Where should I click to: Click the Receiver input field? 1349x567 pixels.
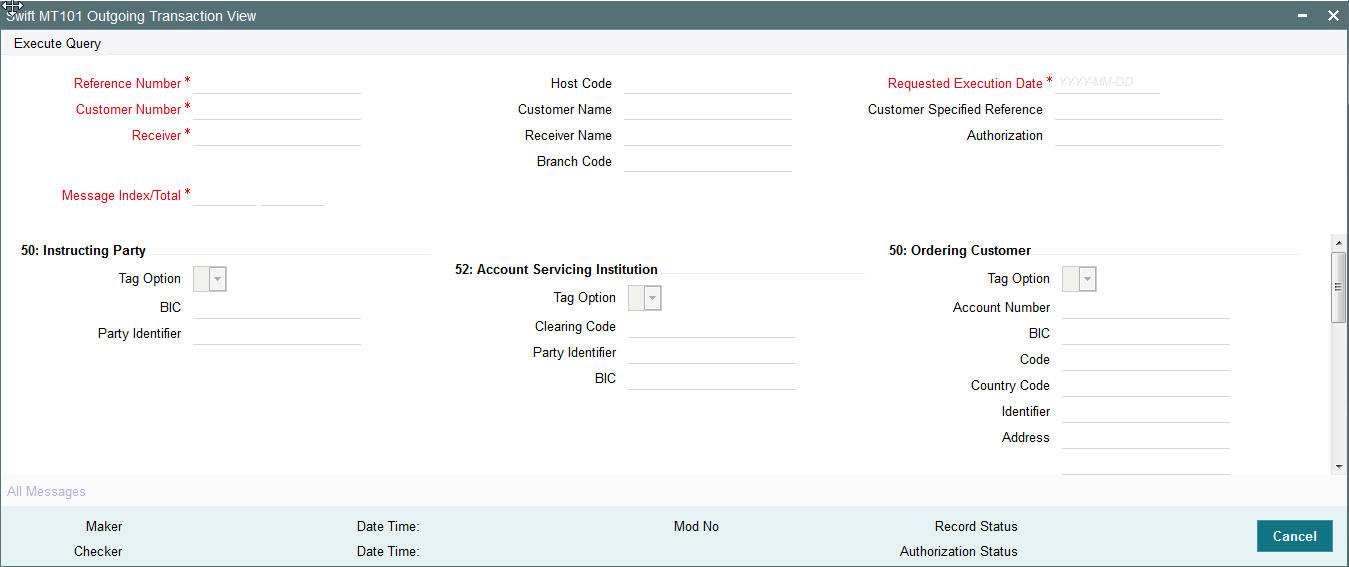coord(277,135)
